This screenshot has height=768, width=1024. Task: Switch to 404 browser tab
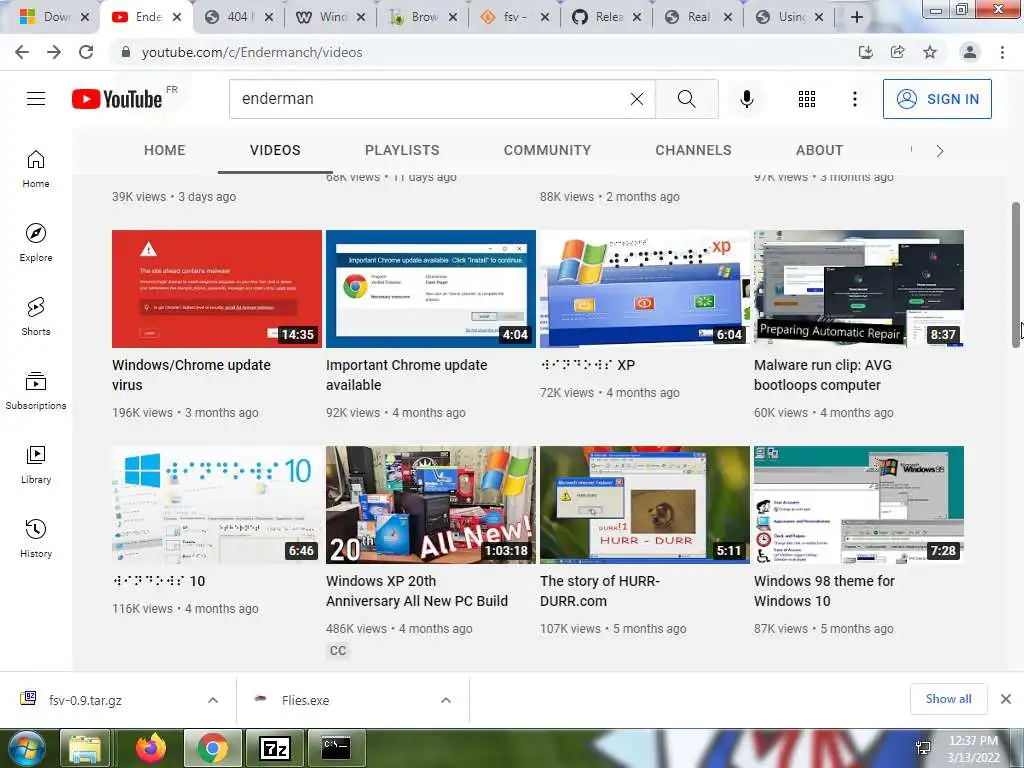(x=237, y=17)
